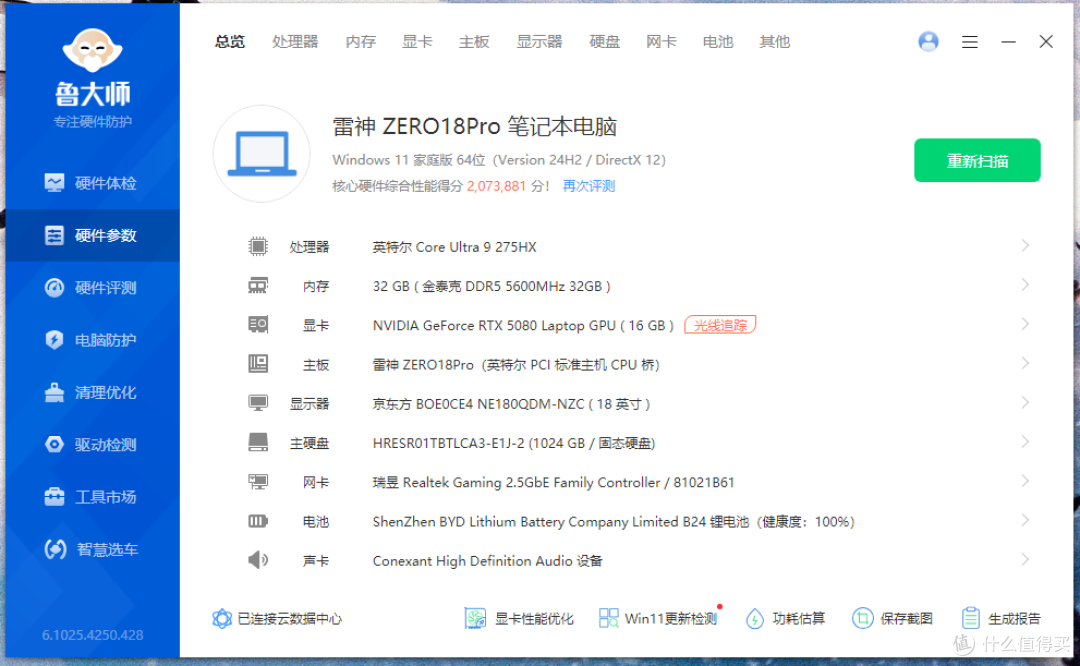
Task: Switch to the 硬盘 tab
Action: (604, 42)
